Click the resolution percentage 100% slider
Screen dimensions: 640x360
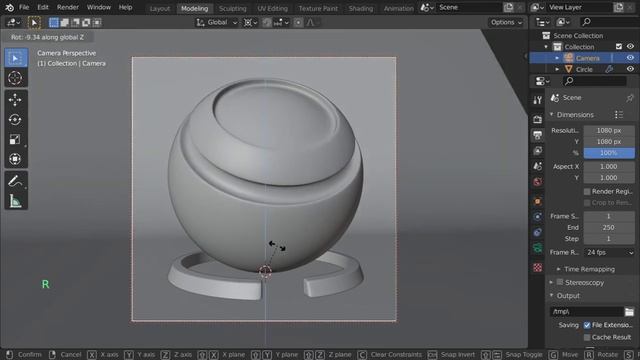pos(609,153)
